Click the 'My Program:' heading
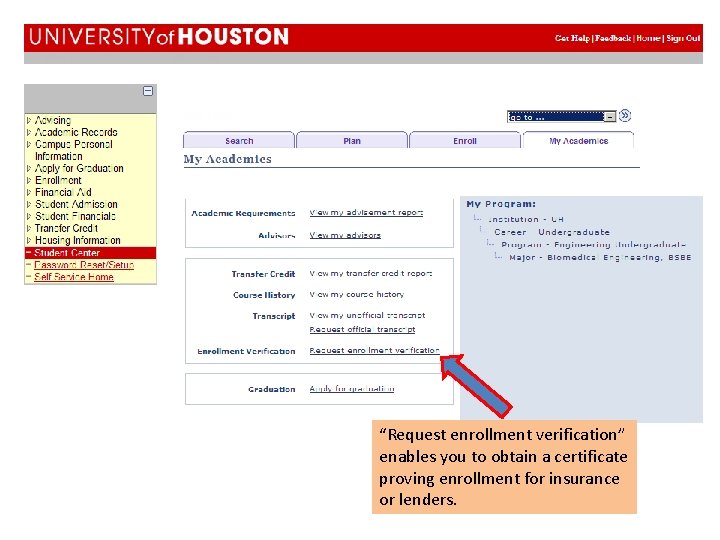 click(x=501, y=204)
